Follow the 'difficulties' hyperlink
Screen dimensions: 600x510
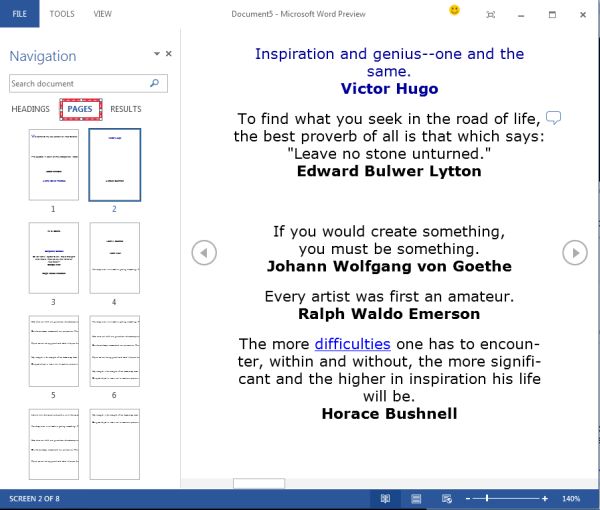coord(352,344)
